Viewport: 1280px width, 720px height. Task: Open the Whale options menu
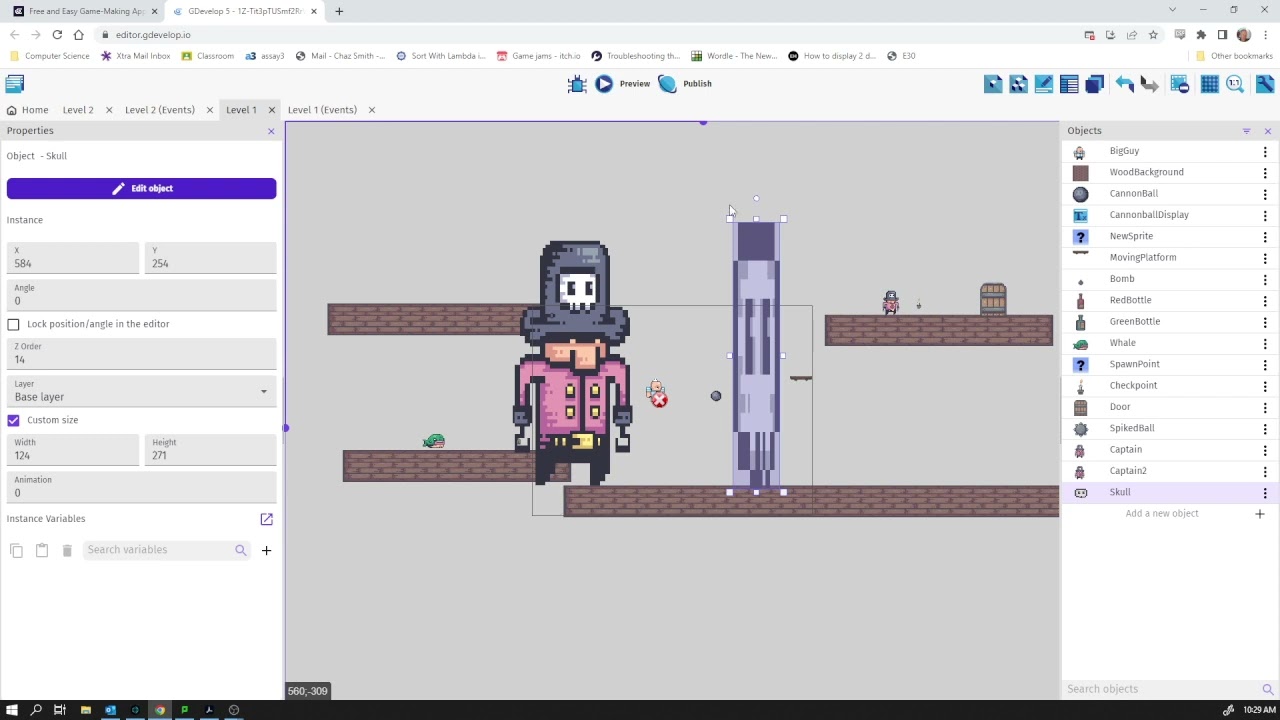pos(1265,343)
